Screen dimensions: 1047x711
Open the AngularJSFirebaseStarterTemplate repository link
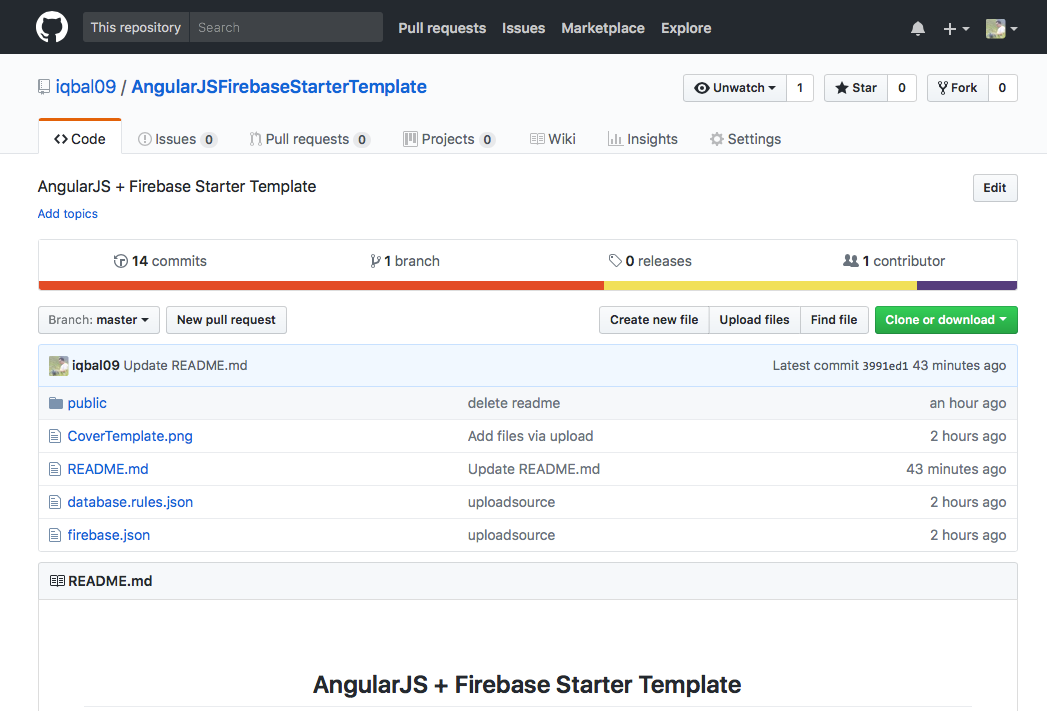coord(279,87)
